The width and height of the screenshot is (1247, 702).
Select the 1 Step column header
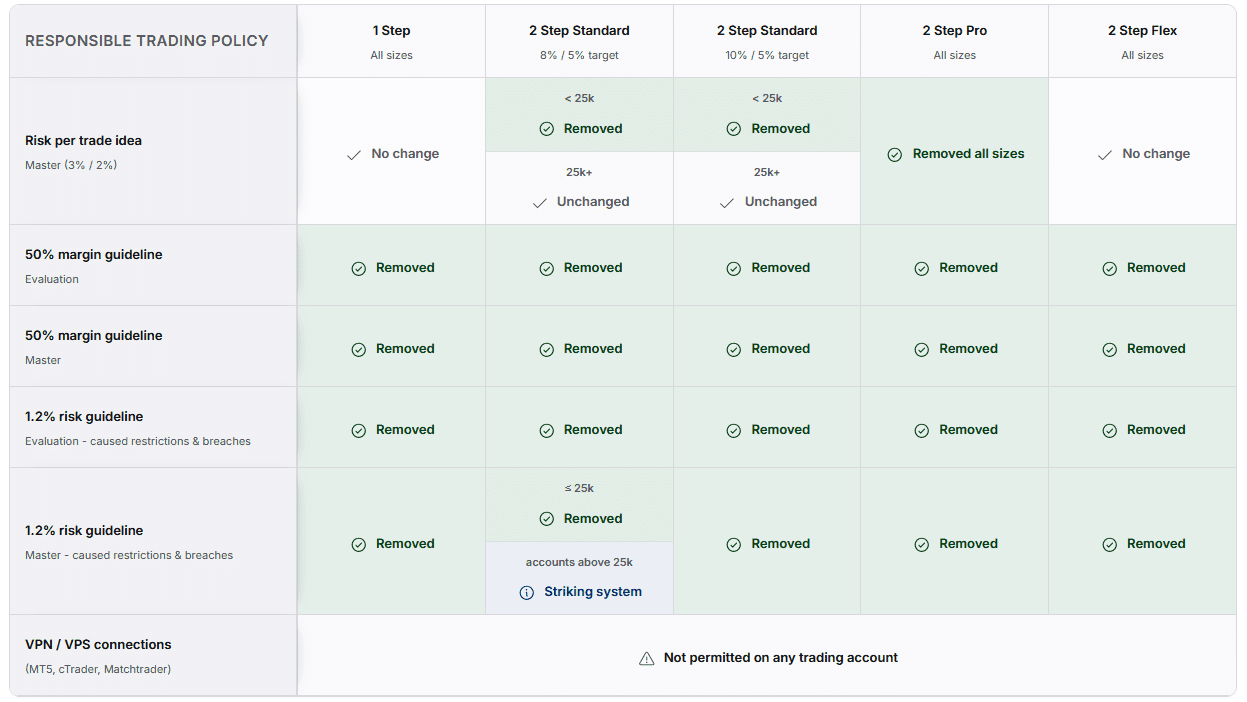(x=391, y=41)
